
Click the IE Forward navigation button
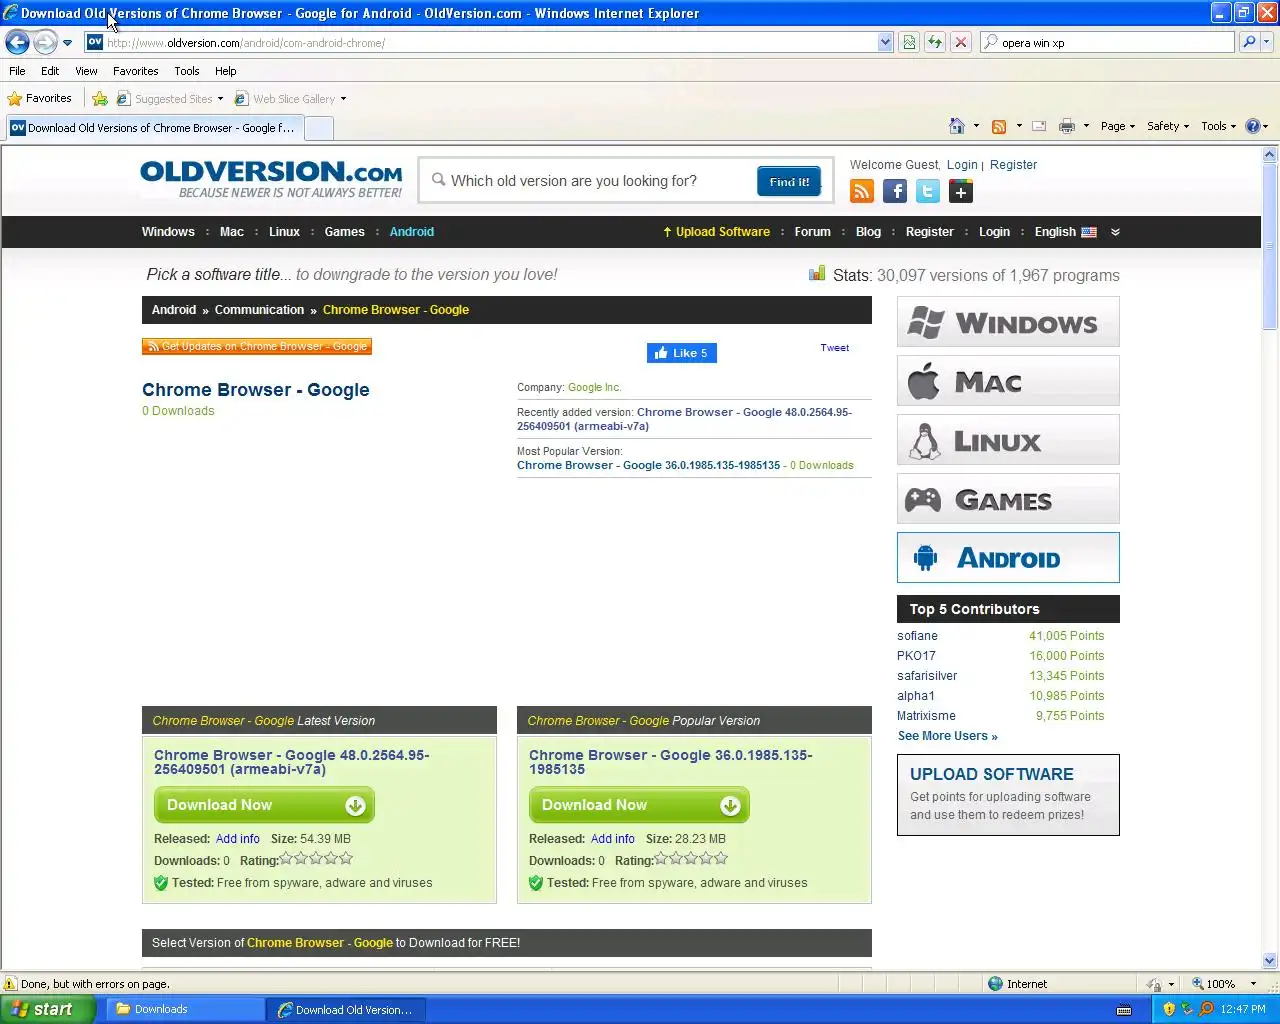click(45, 42)
